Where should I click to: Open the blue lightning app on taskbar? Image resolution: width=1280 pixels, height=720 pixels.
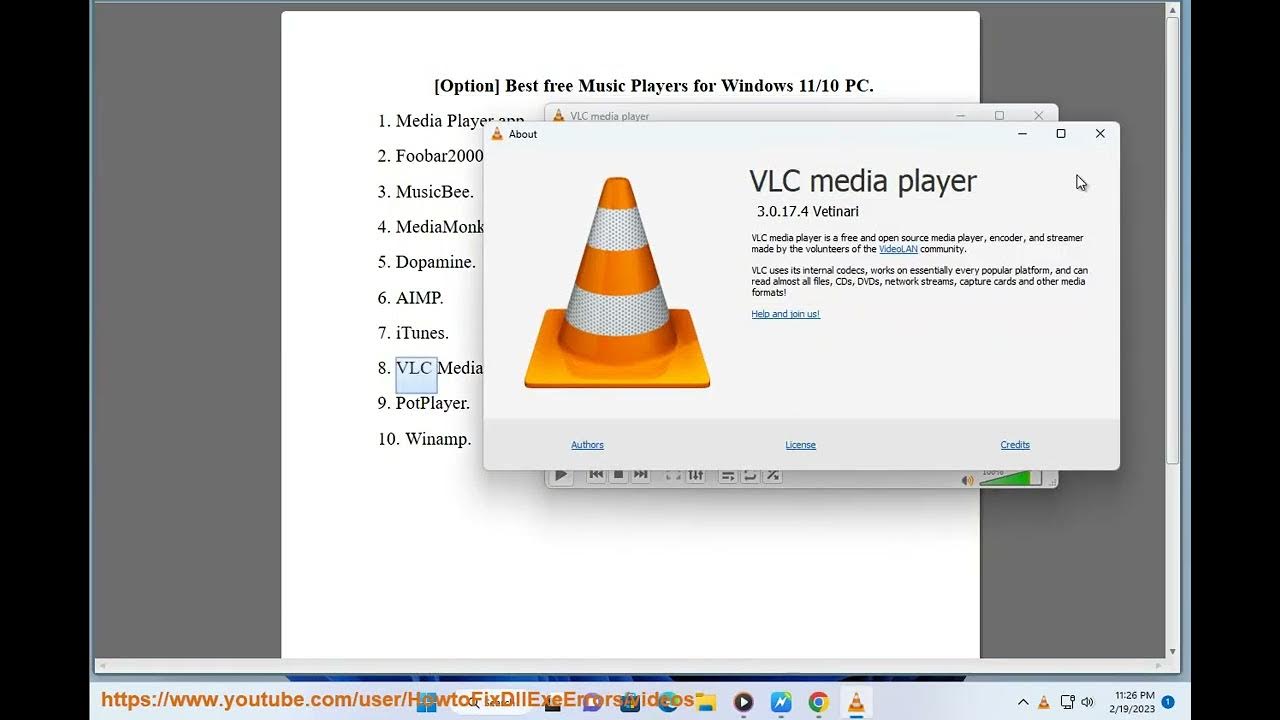click(x=781, y=702)
